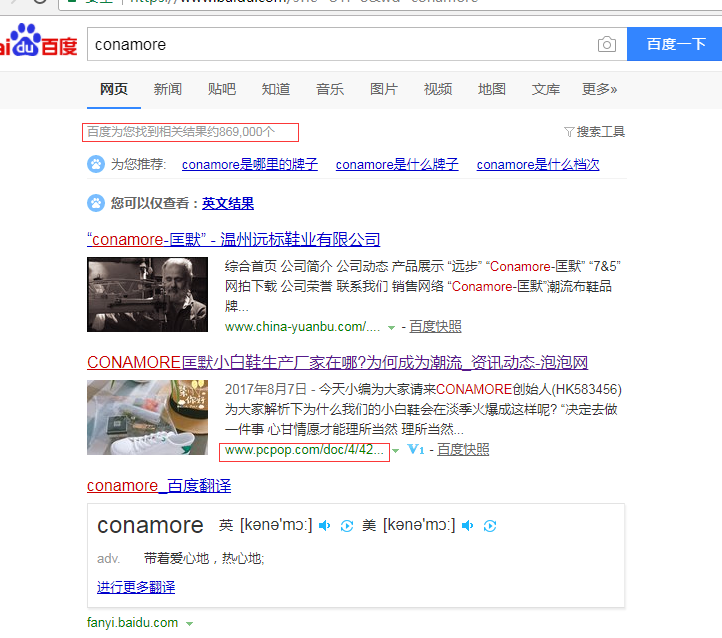Image resolution: width=722 pixels, height=638 pixels.
Task: Open 百度快照 for pcpop result
Action: pyautogui.click(x=463, y=450)
